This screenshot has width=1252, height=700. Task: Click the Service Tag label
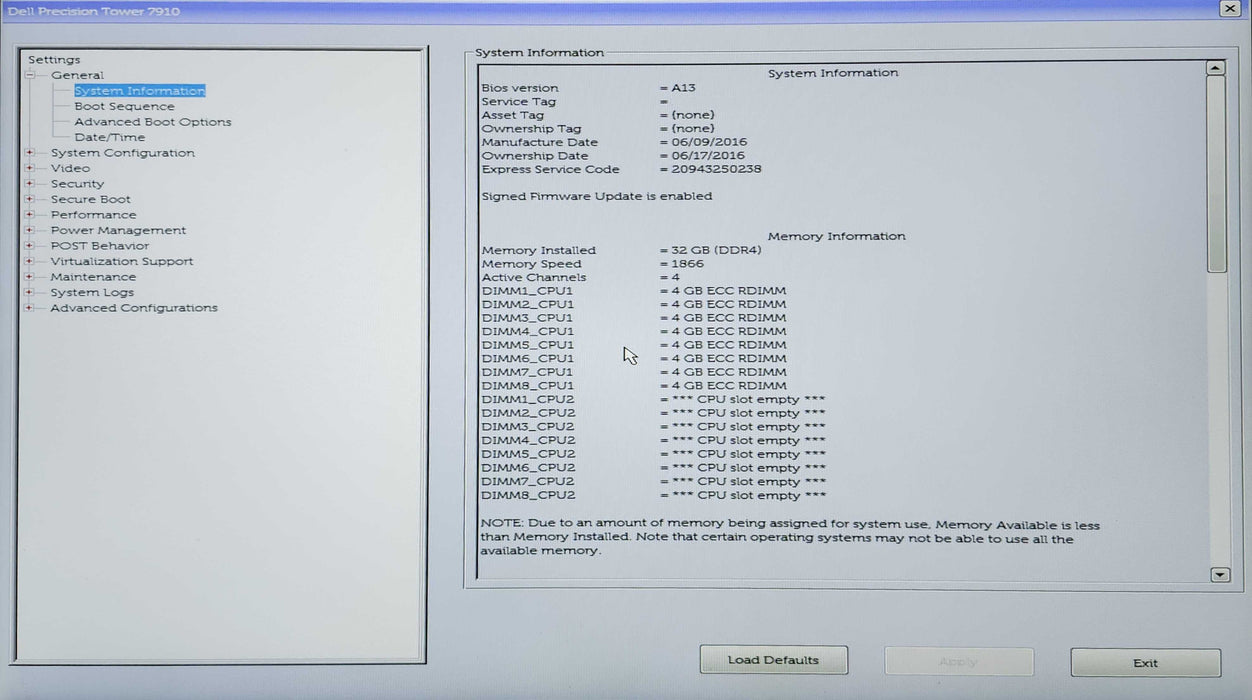pyautogui.click(x=518, y=102)
